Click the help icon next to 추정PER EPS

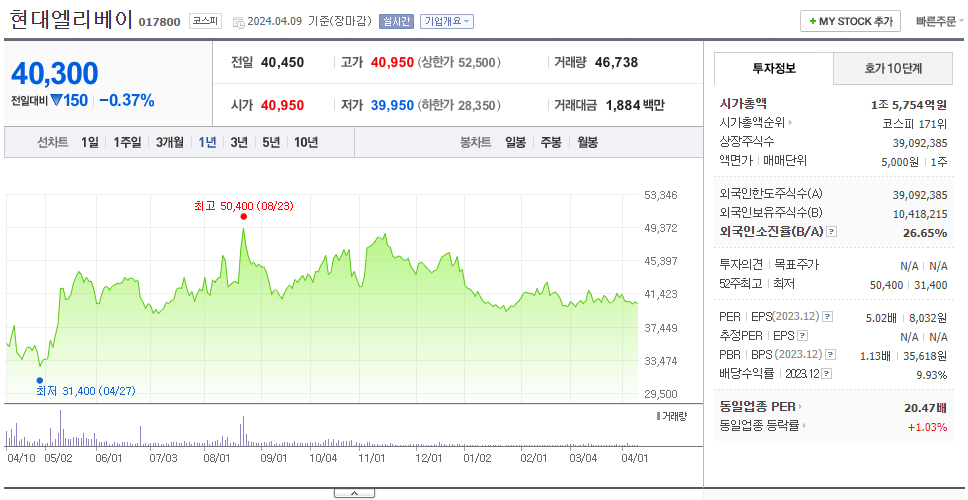point(802,336)
